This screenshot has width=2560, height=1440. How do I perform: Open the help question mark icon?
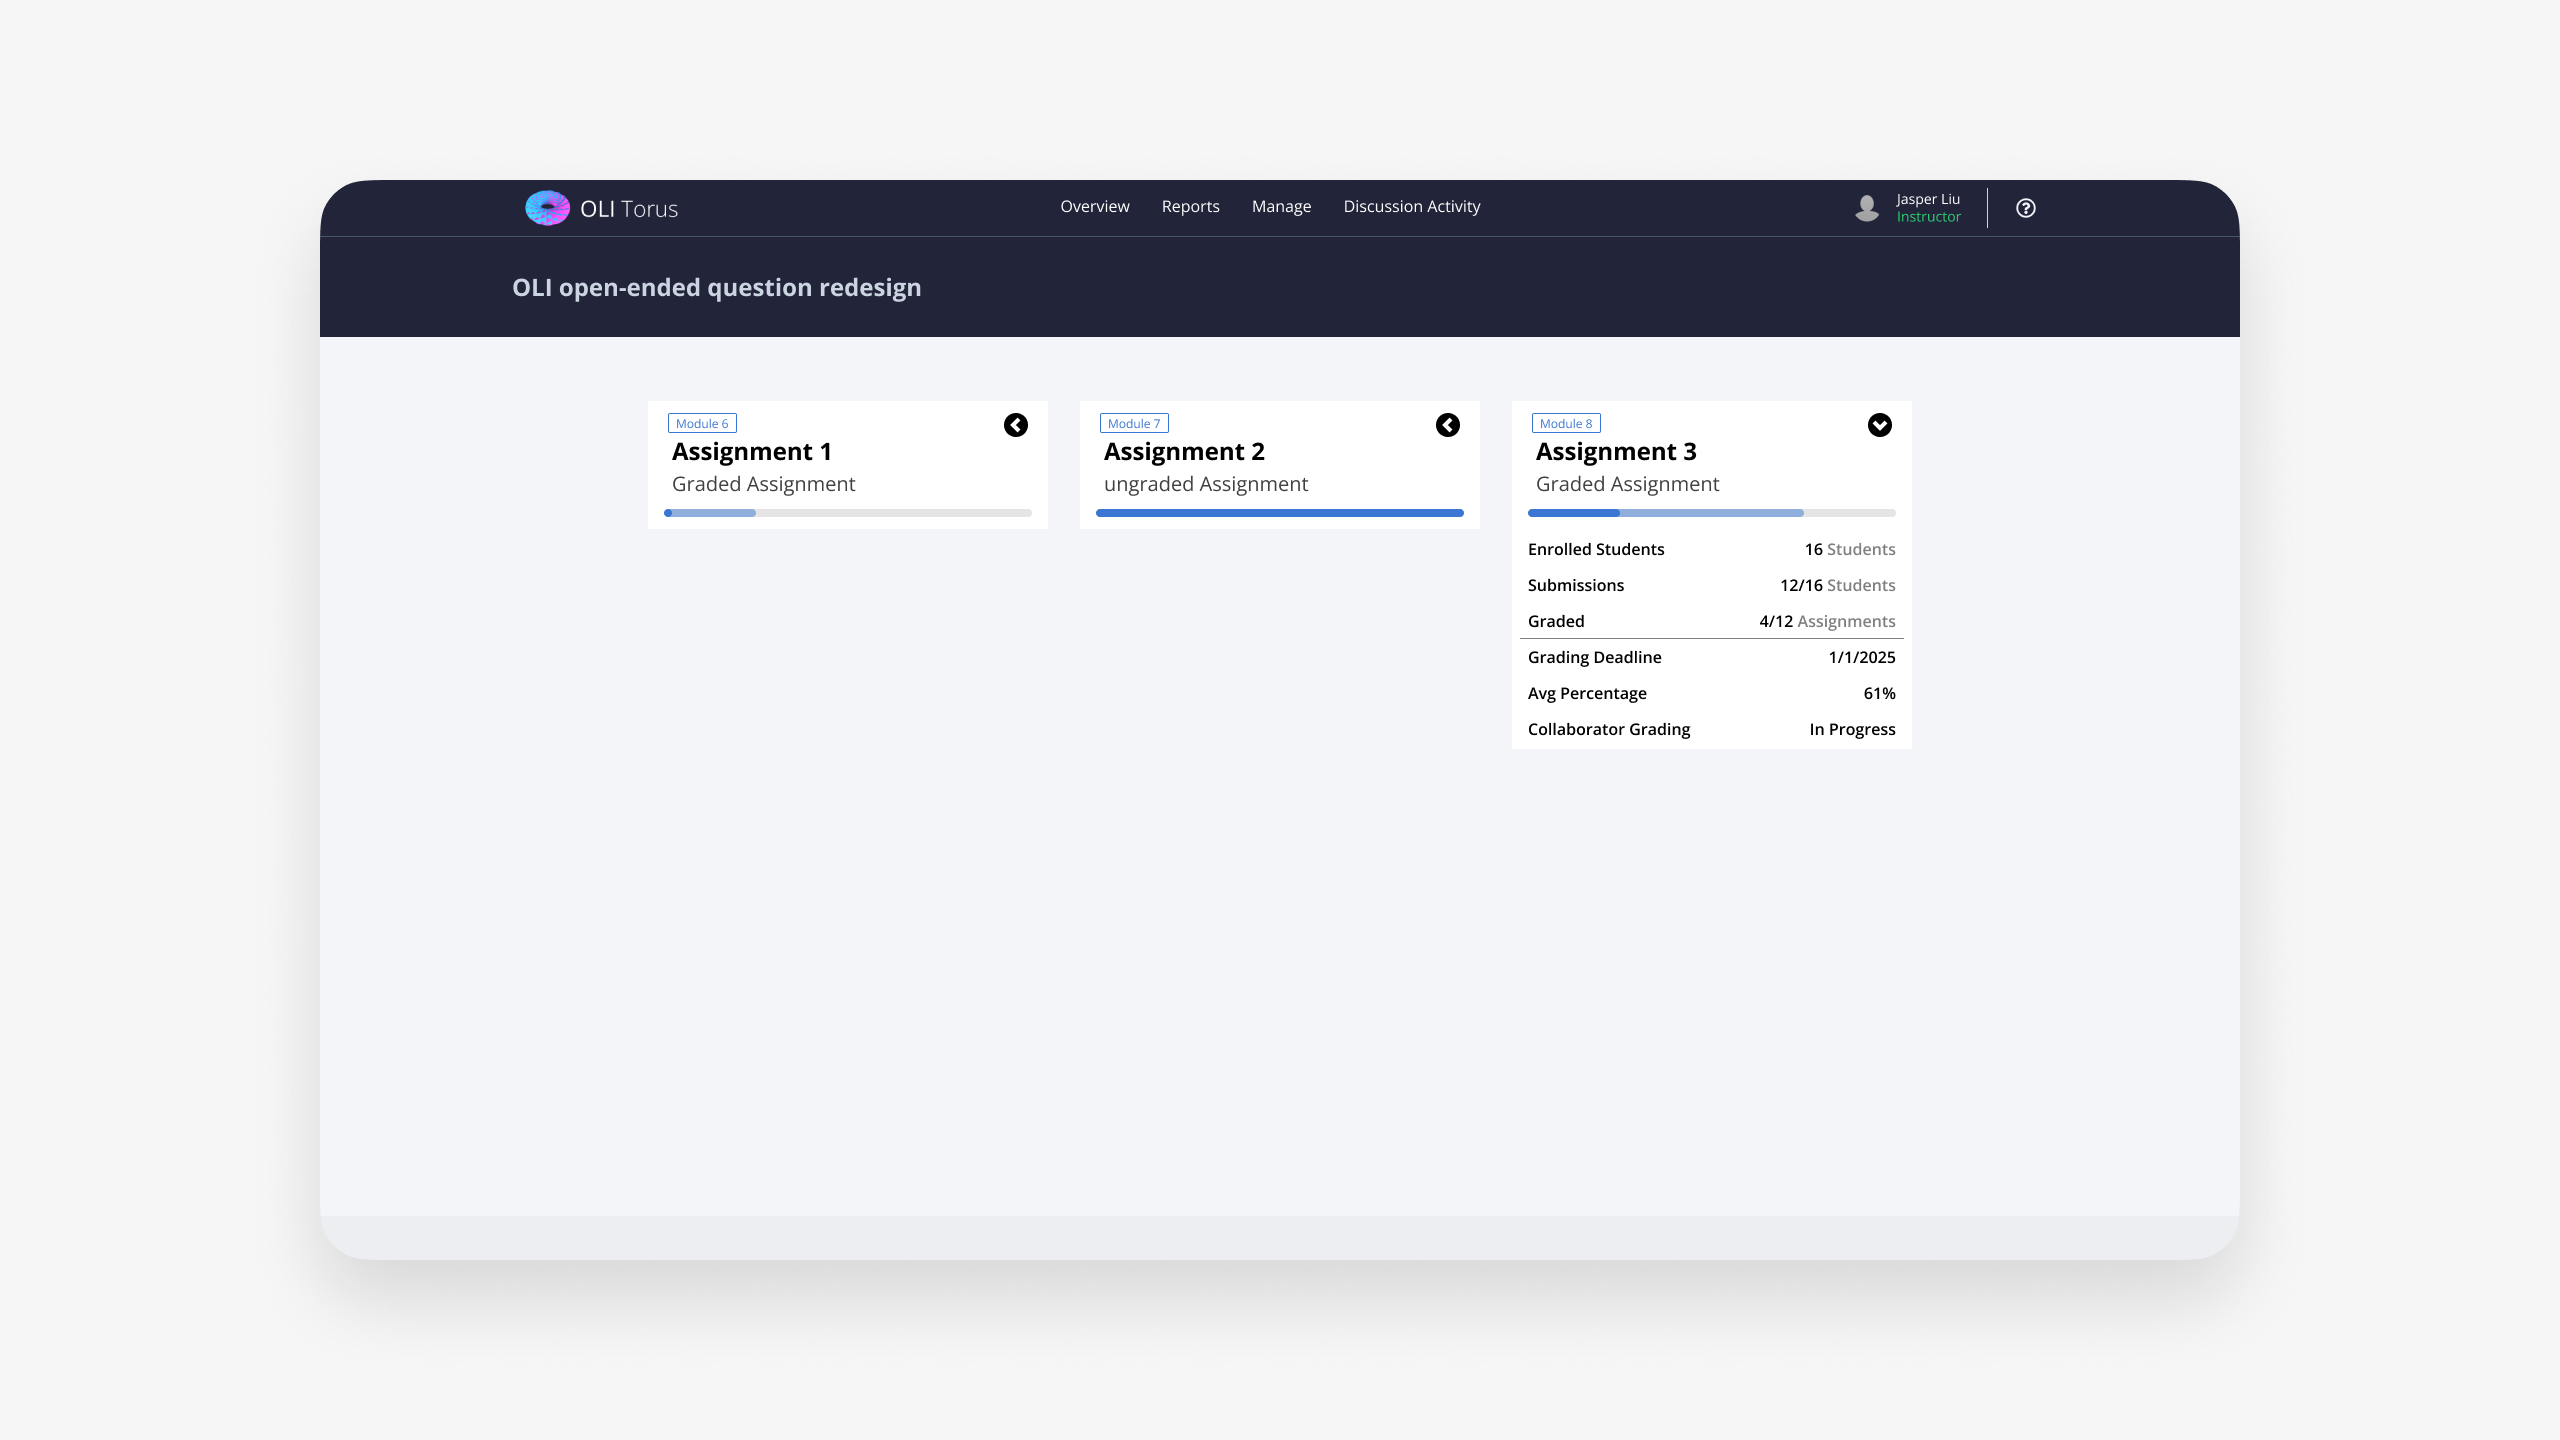(2025, 208)
